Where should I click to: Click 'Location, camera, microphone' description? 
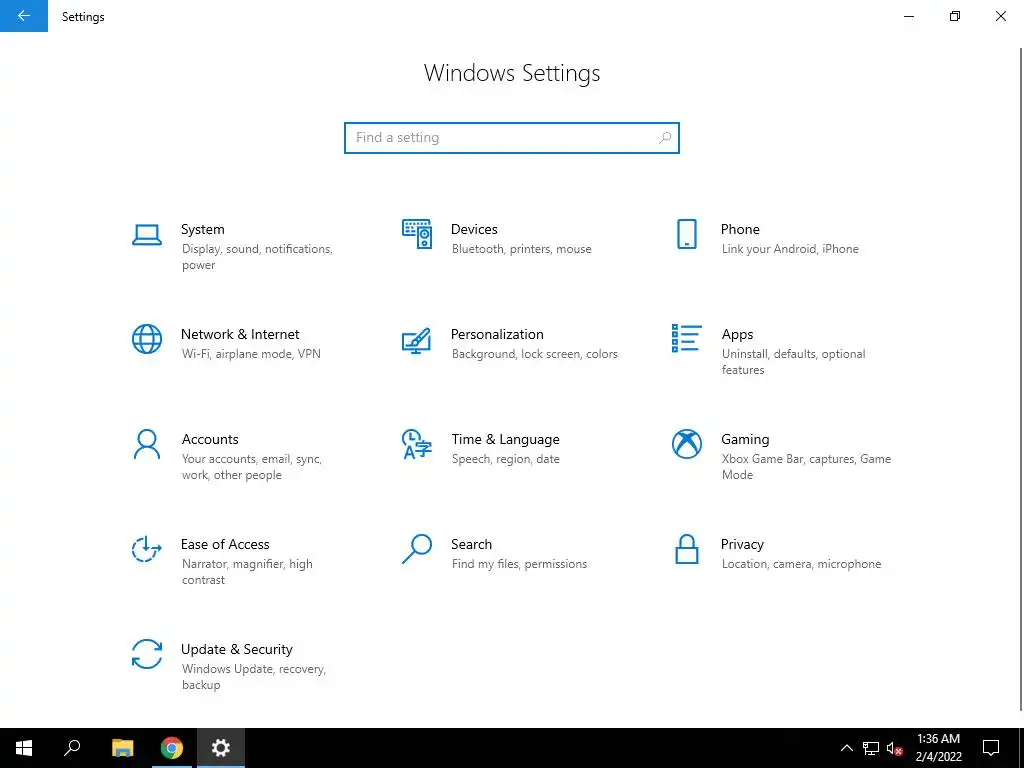click(x=801, y=564)
